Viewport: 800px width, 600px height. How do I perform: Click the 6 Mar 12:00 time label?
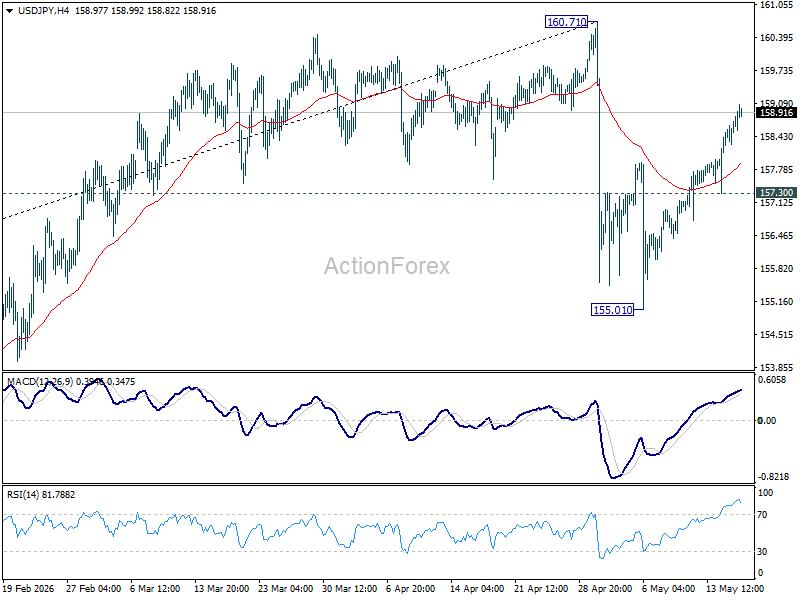tap(155, 588)
